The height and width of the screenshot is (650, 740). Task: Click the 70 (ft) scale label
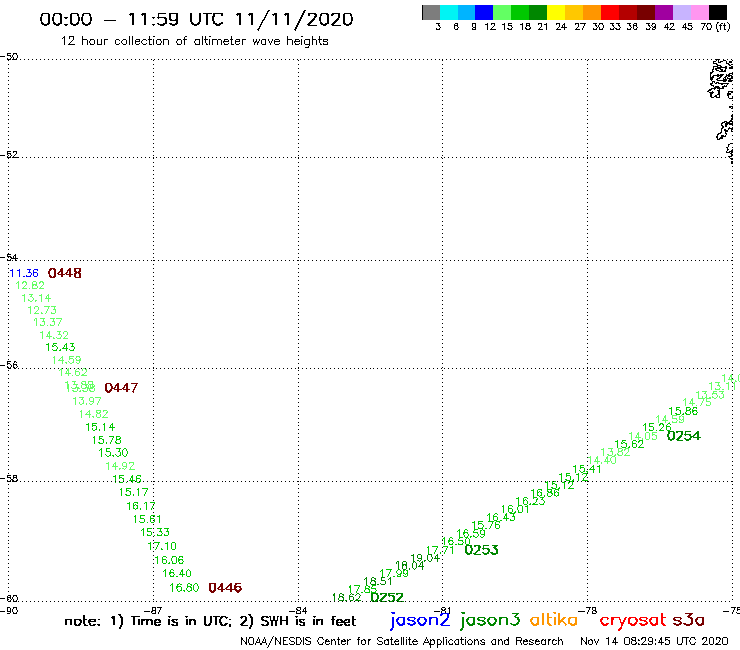coord(715,27)
